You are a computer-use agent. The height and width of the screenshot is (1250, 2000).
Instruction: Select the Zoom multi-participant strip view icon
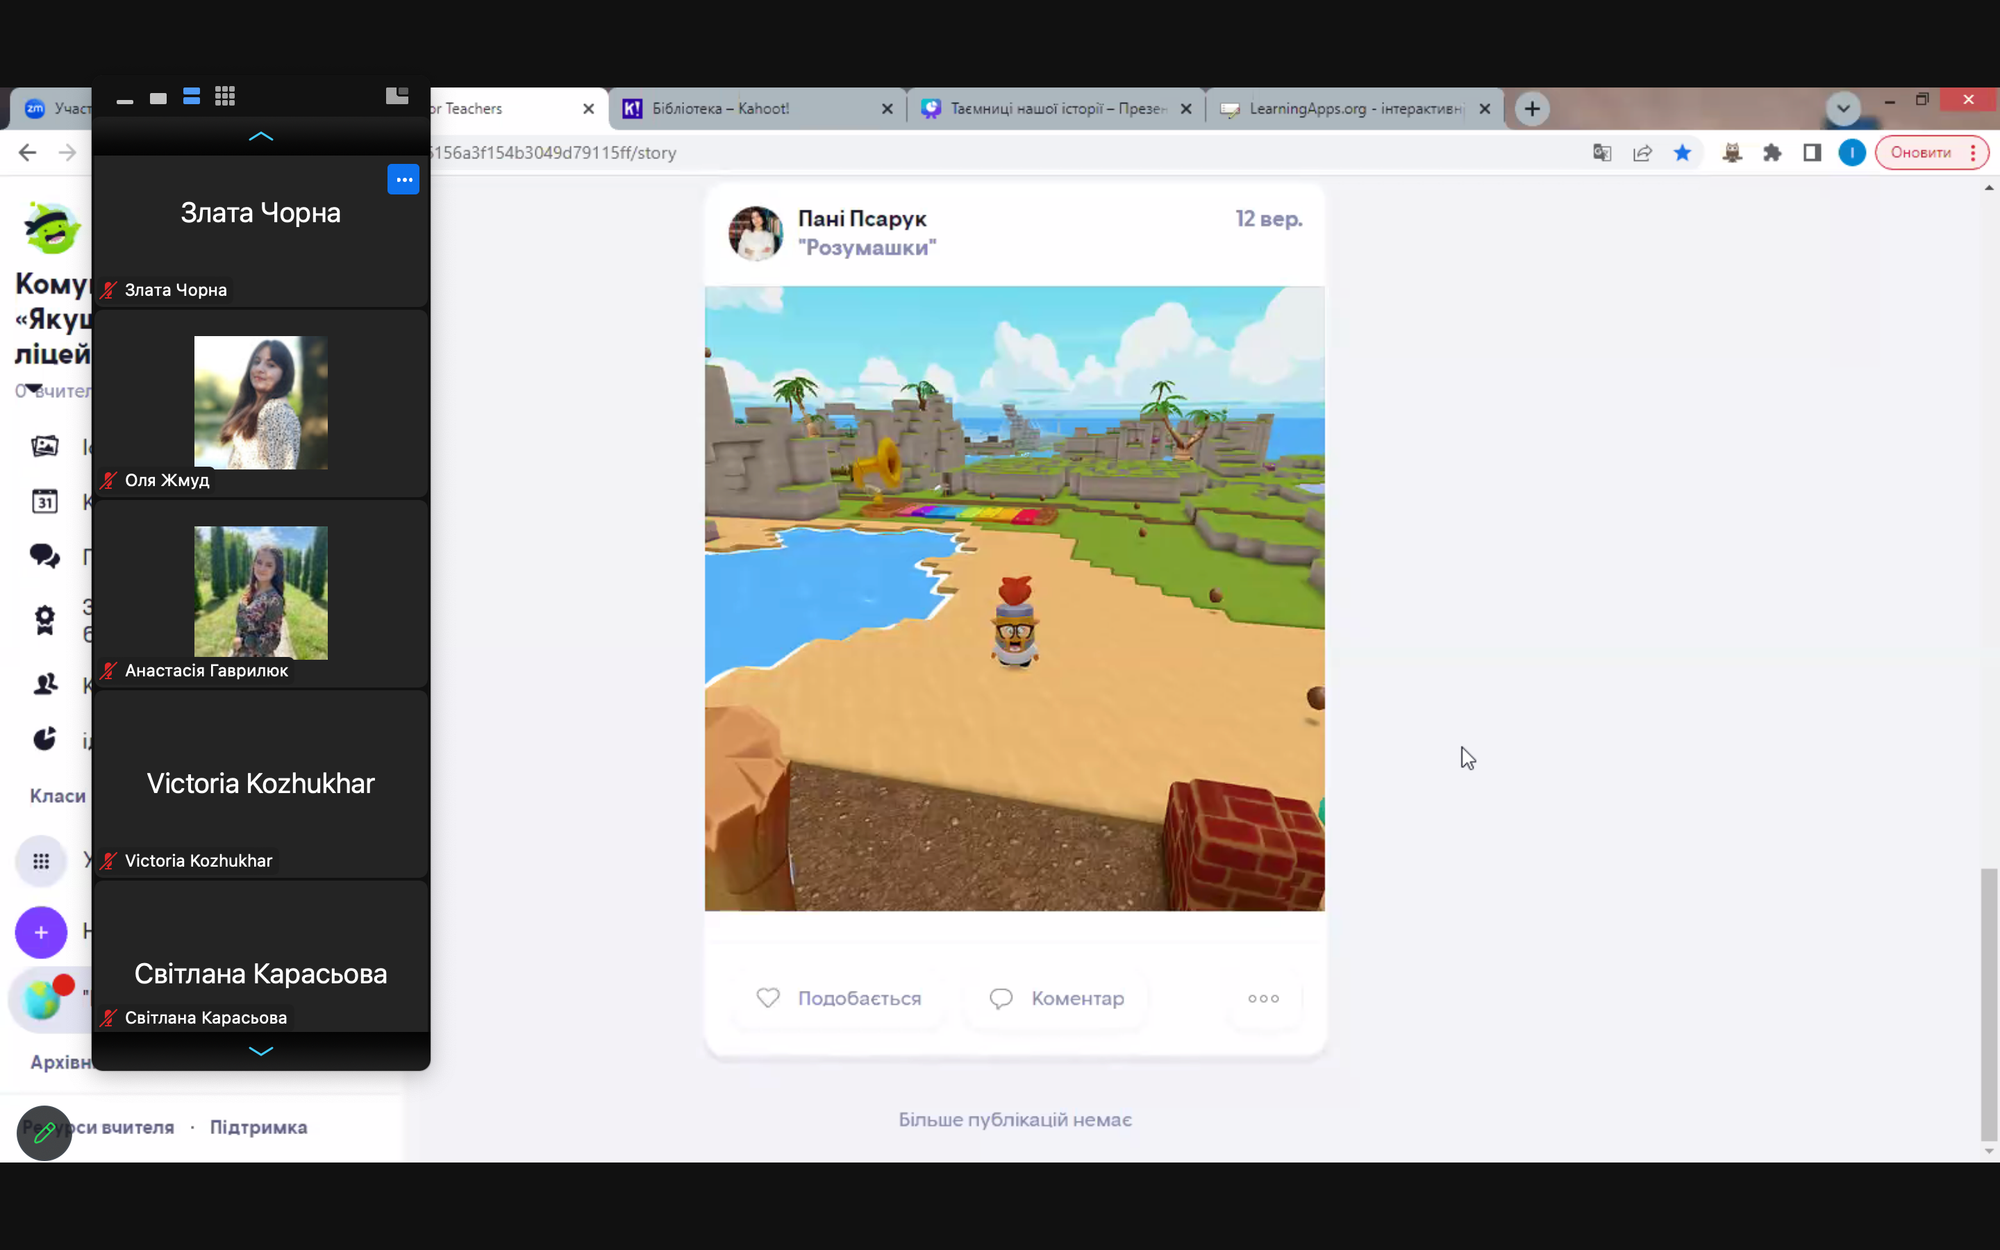(192, 97)
